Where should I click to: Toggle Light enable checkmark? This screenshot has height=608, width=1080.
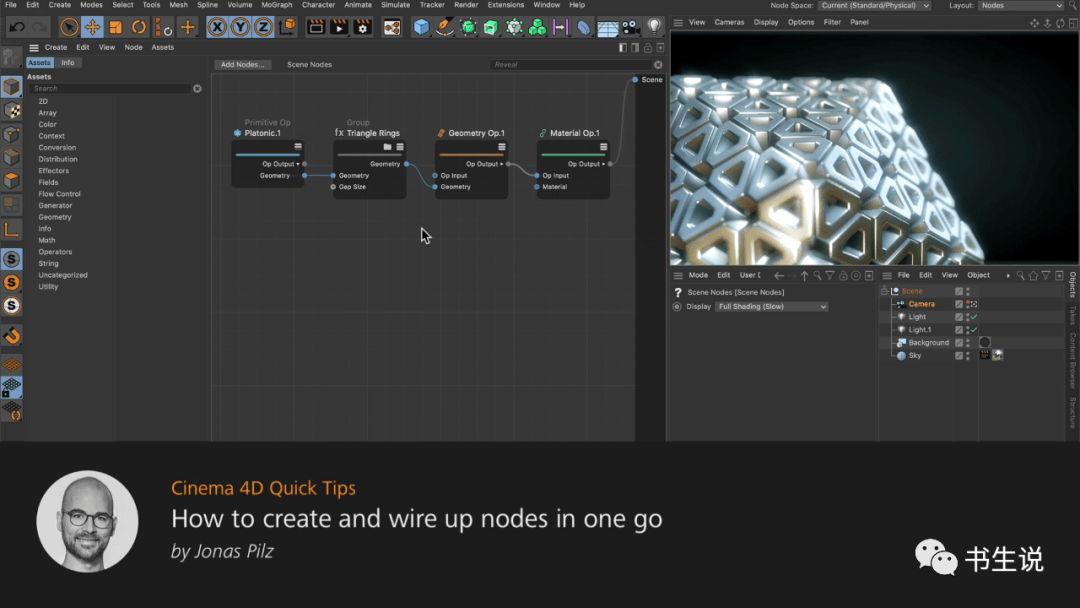(x=974, y=317)
